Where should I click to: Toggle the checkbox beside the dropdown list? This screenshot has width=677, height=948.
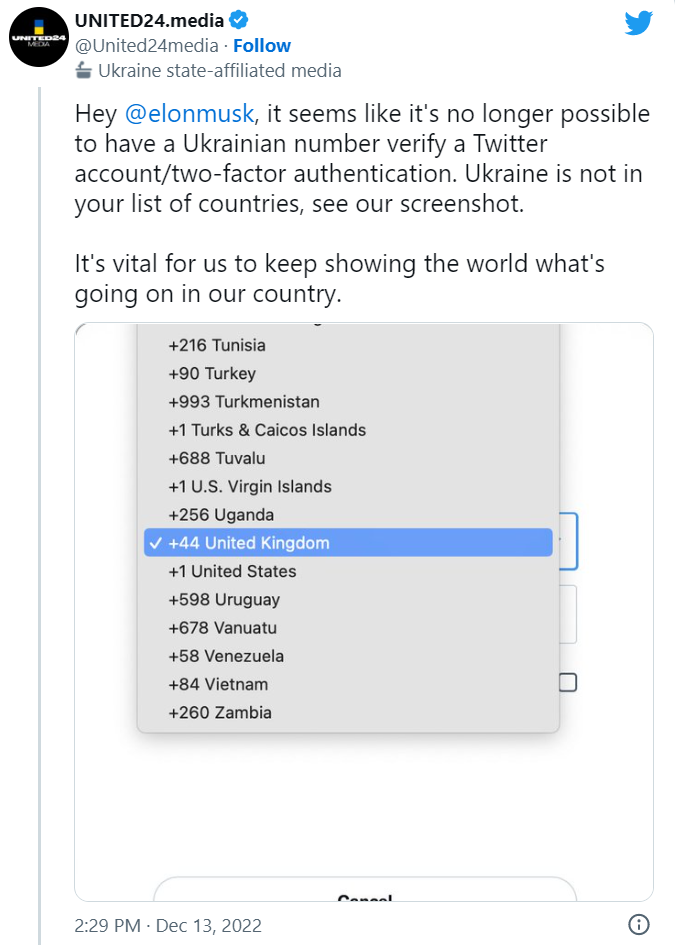pyautogui.click(x=567, y=683)
